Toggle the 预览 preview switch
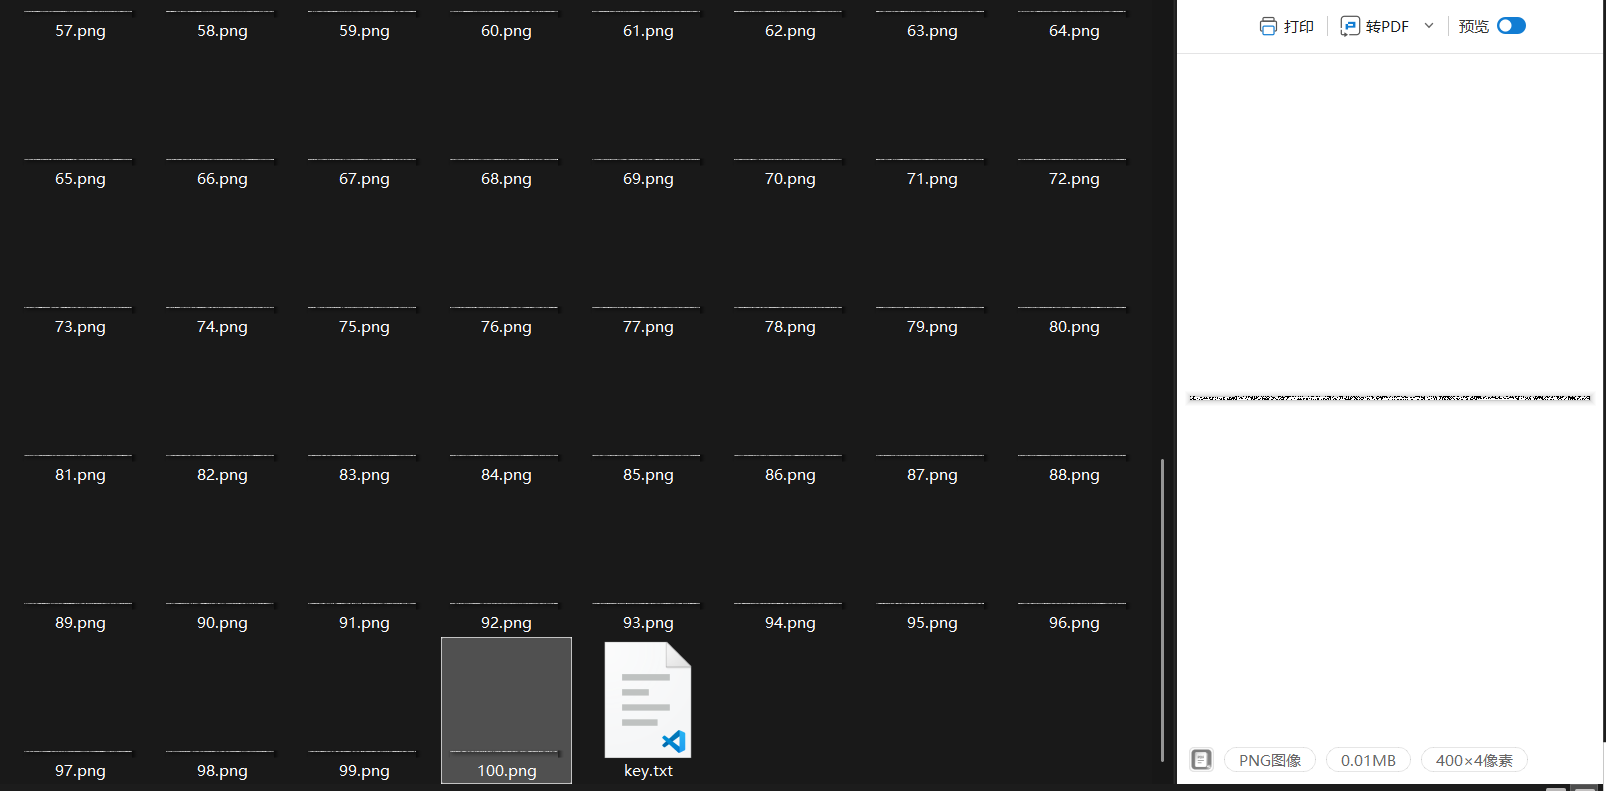Screen dimensions: 1606x791 point(1511,26)
